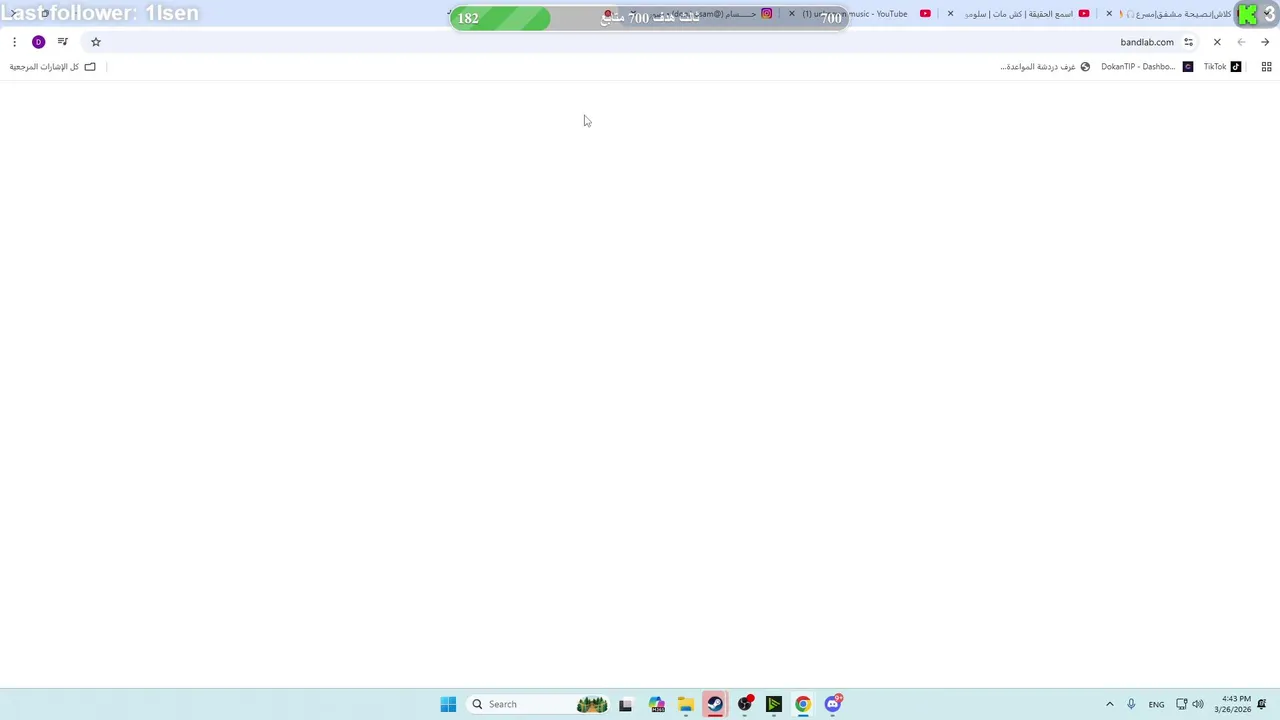Open the TikTok bookmark
This screenshot has width=1280, height=720.
click(1222, 67)
